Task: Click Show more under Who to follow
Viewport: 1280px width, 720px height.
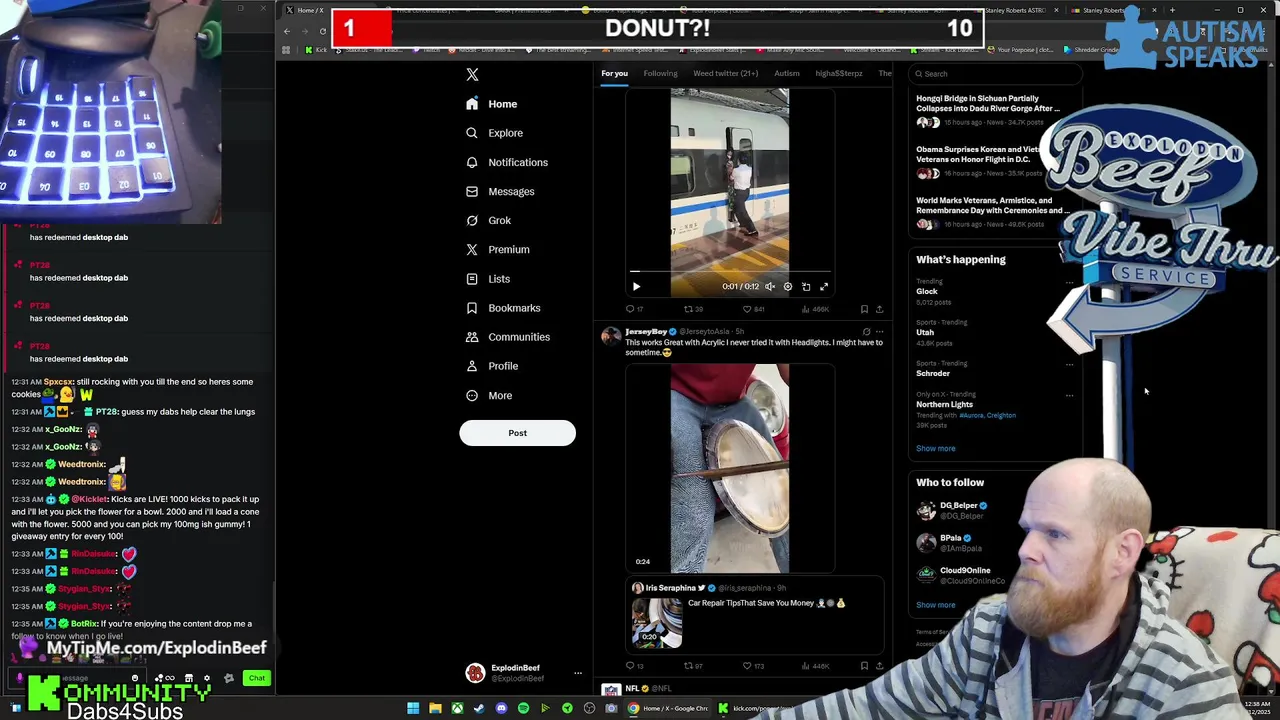Action: pyautogui.click(x=935, y=605)
